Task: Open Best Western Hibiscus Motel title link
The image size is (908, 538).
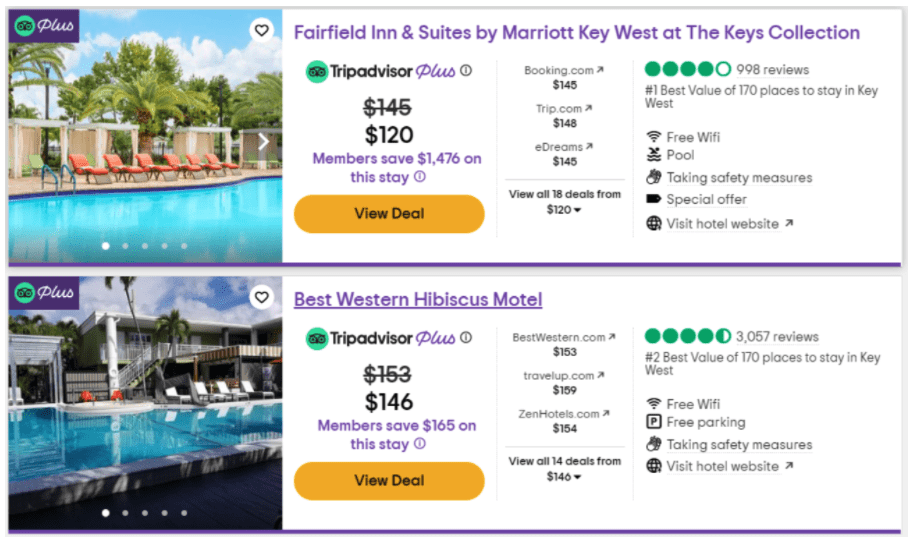Action: pyautogui.click(x=418, y=299)
